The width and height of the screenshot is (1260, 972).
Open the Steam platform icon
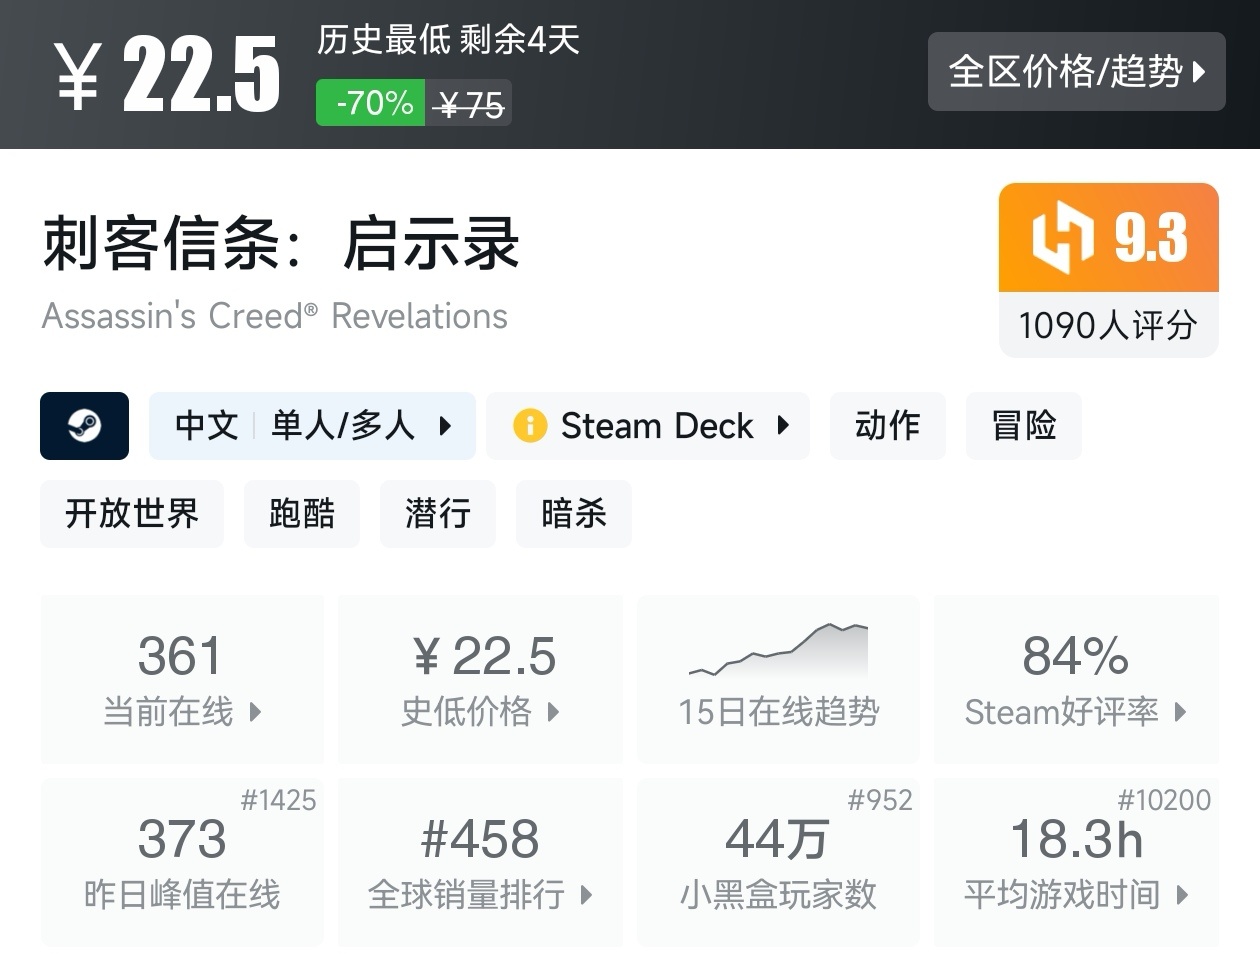pyautogui.click(x=84, y=426)
